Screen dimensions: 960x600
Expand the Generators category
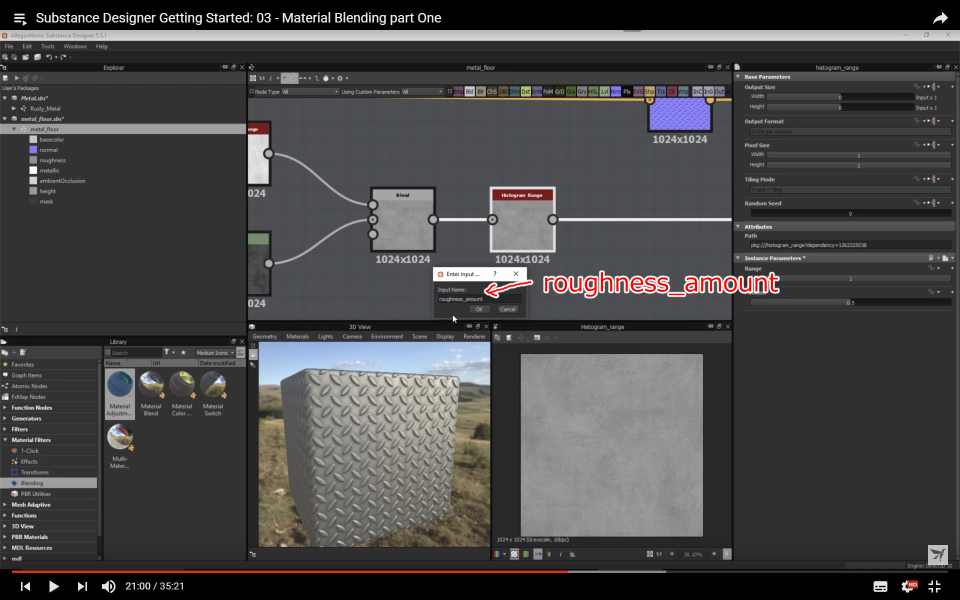click(x=5, y=418)
